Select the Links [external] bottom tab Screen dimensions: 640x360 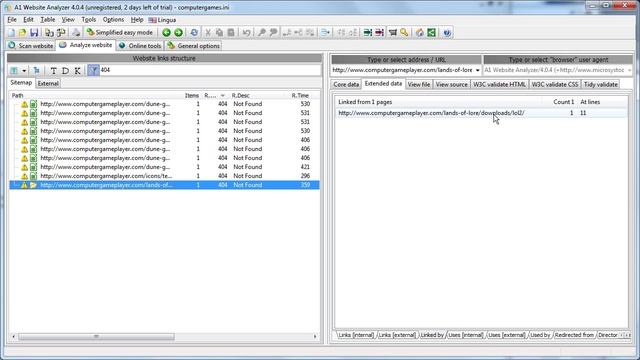pyautogui.click(x=397, y=335)
